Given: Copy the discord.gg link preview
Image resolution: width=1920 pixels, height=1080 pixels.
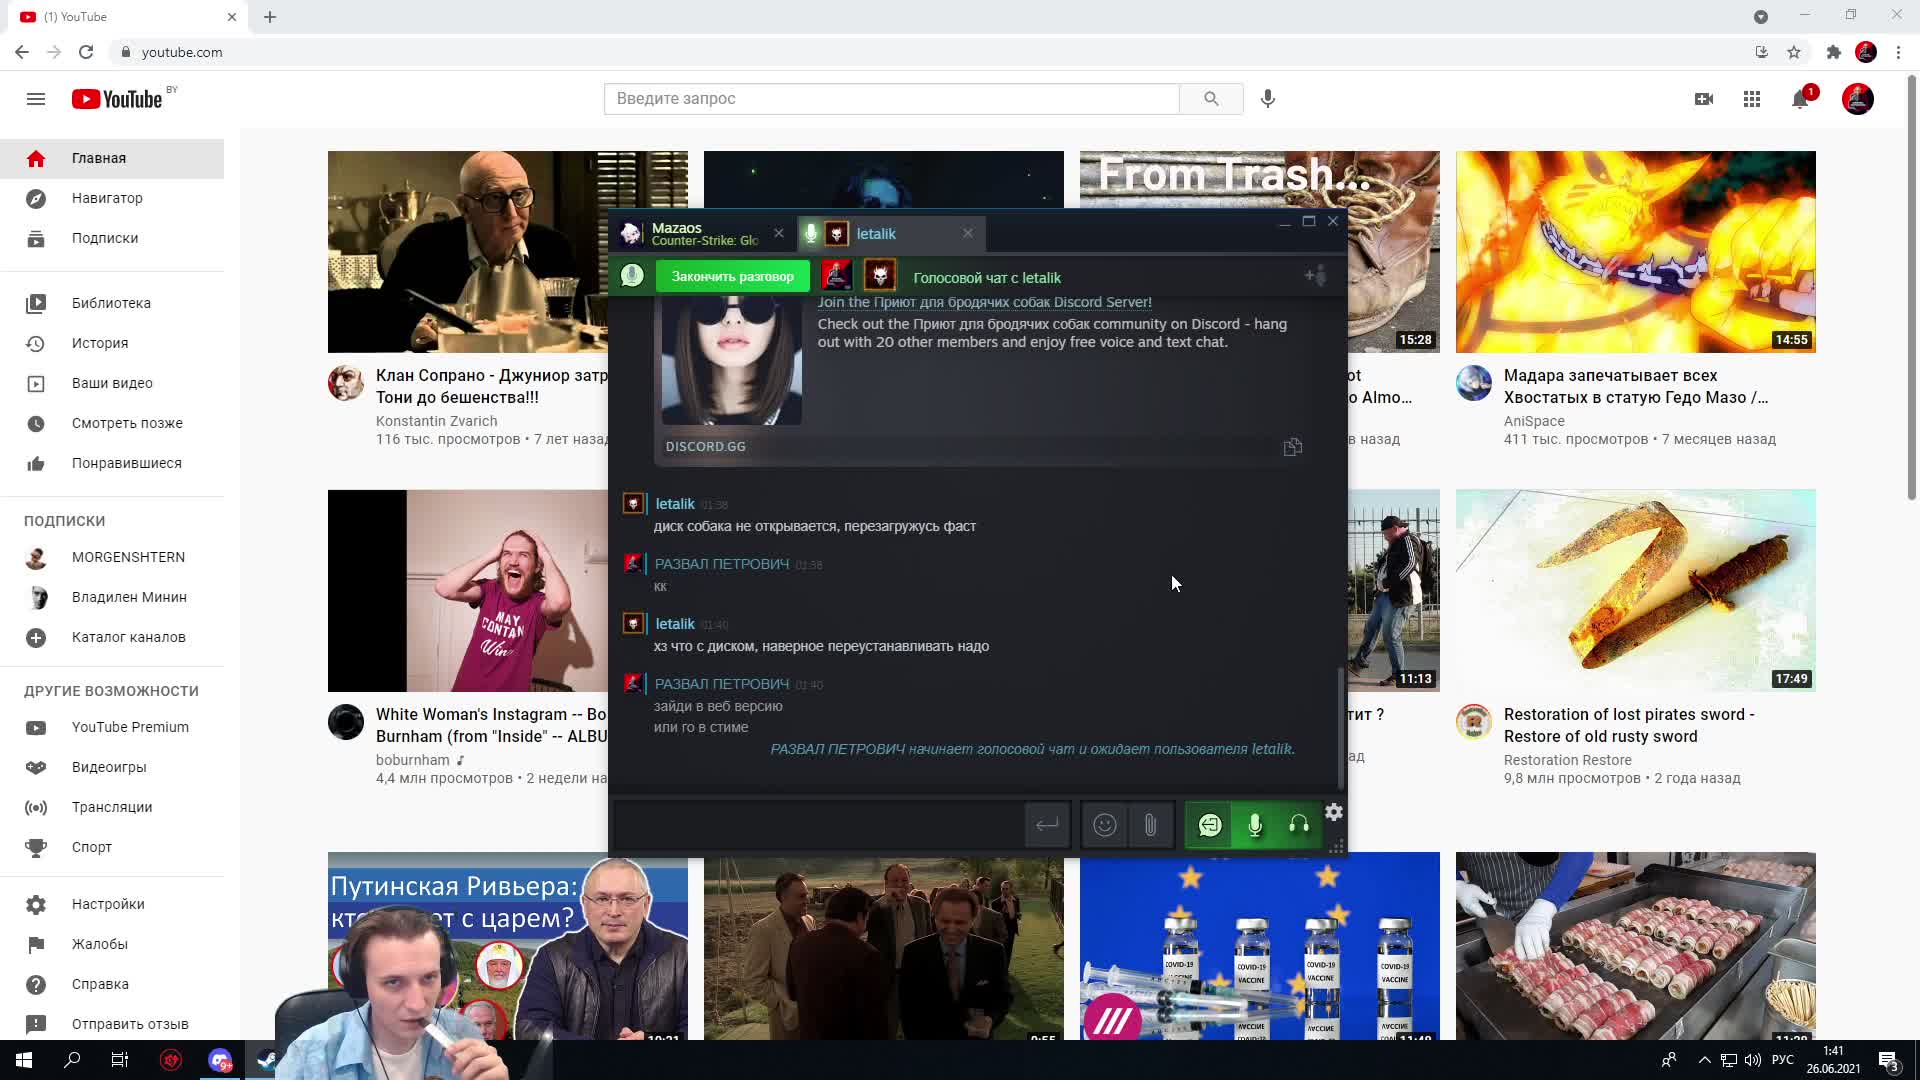Looking at the screenshot, I should point(1293,447).
